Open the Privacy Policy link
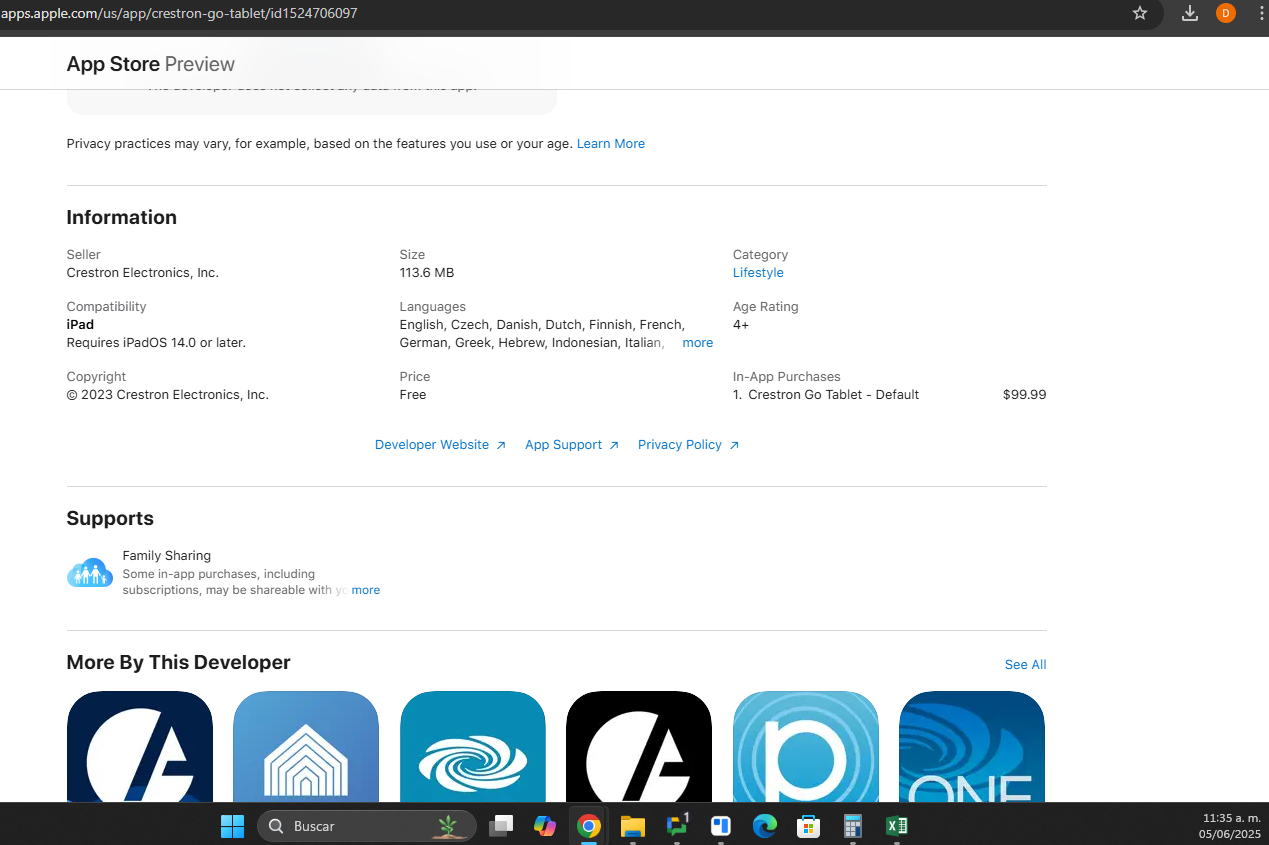1269x845 pixels. pyautogui.click(x=688, y=445)
